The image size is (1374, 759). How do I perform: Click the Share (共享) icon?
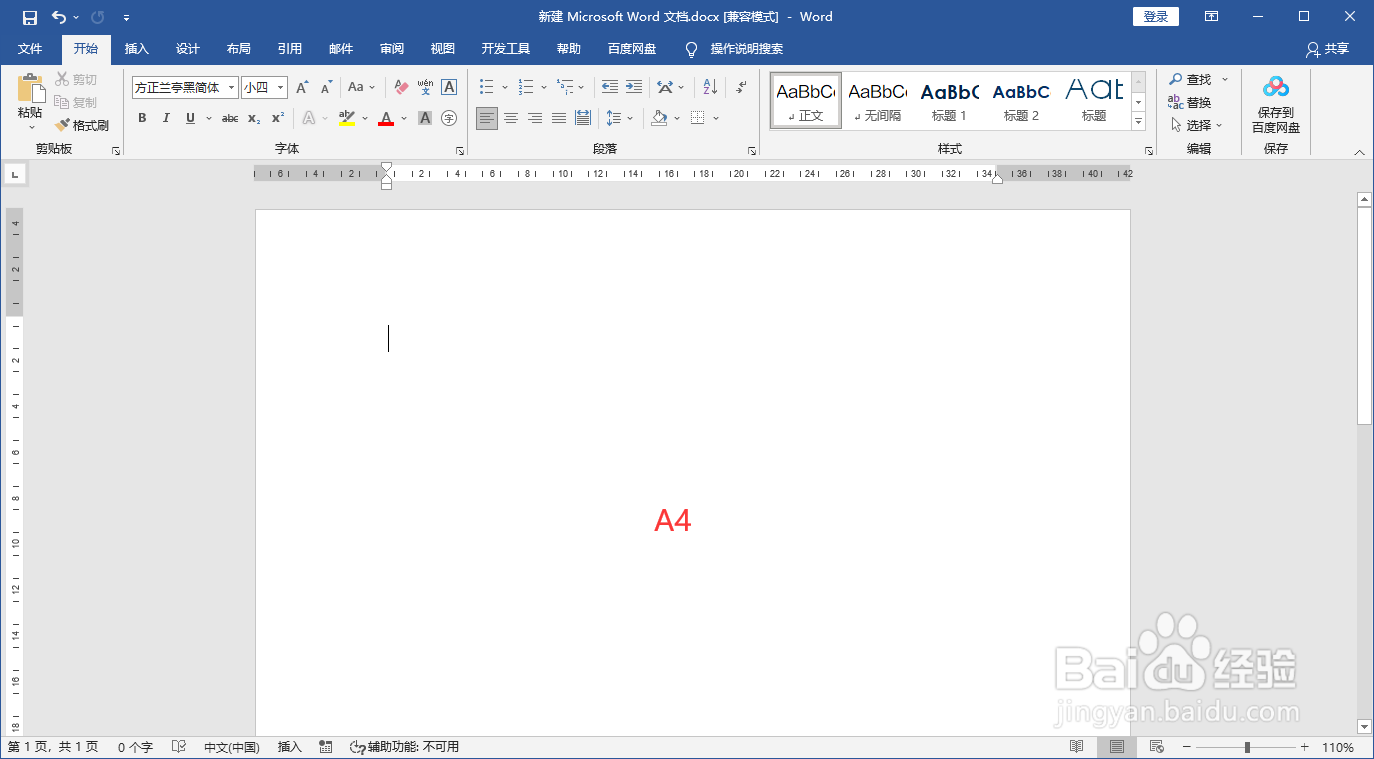tap(1327, 49)
